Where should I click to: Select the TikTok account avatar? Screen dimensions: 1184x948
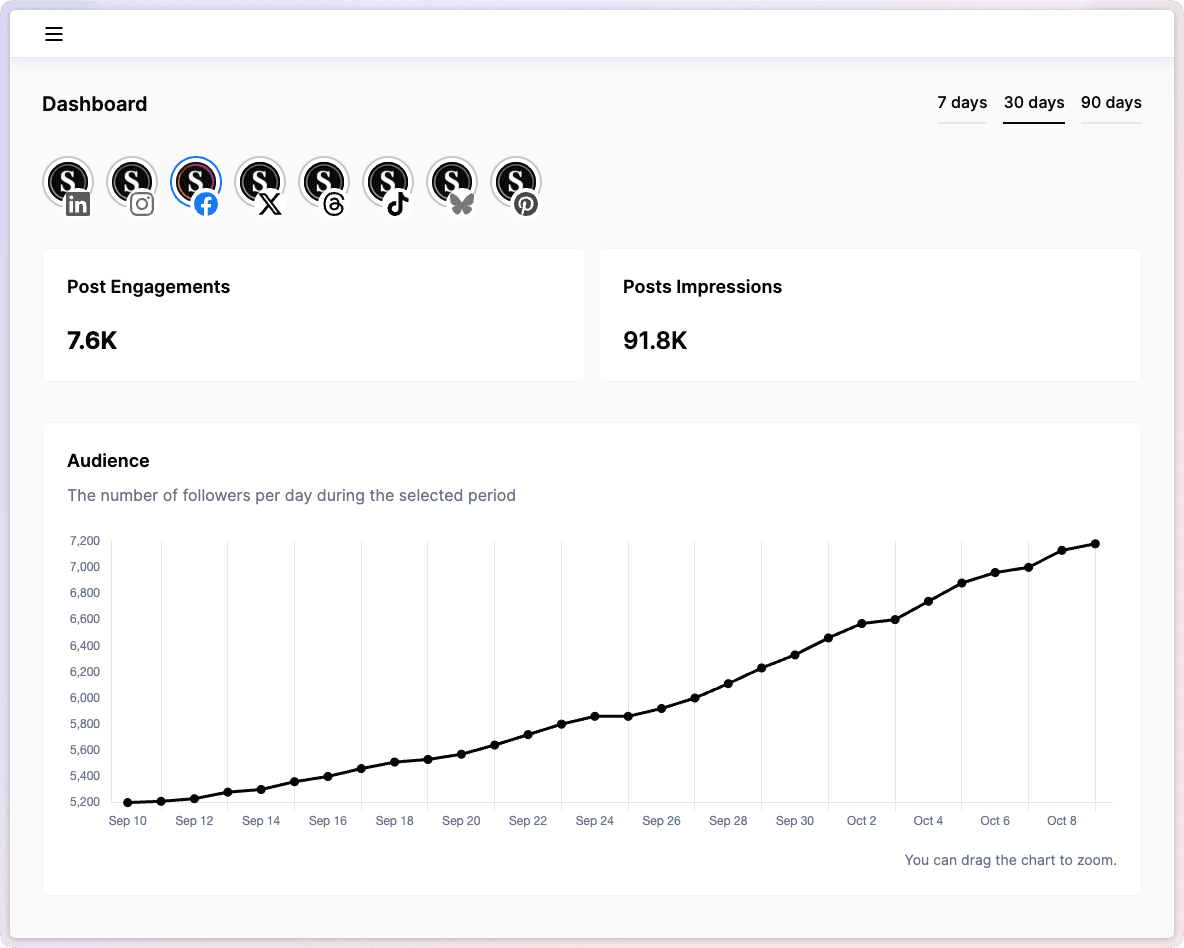coord(388,184)
